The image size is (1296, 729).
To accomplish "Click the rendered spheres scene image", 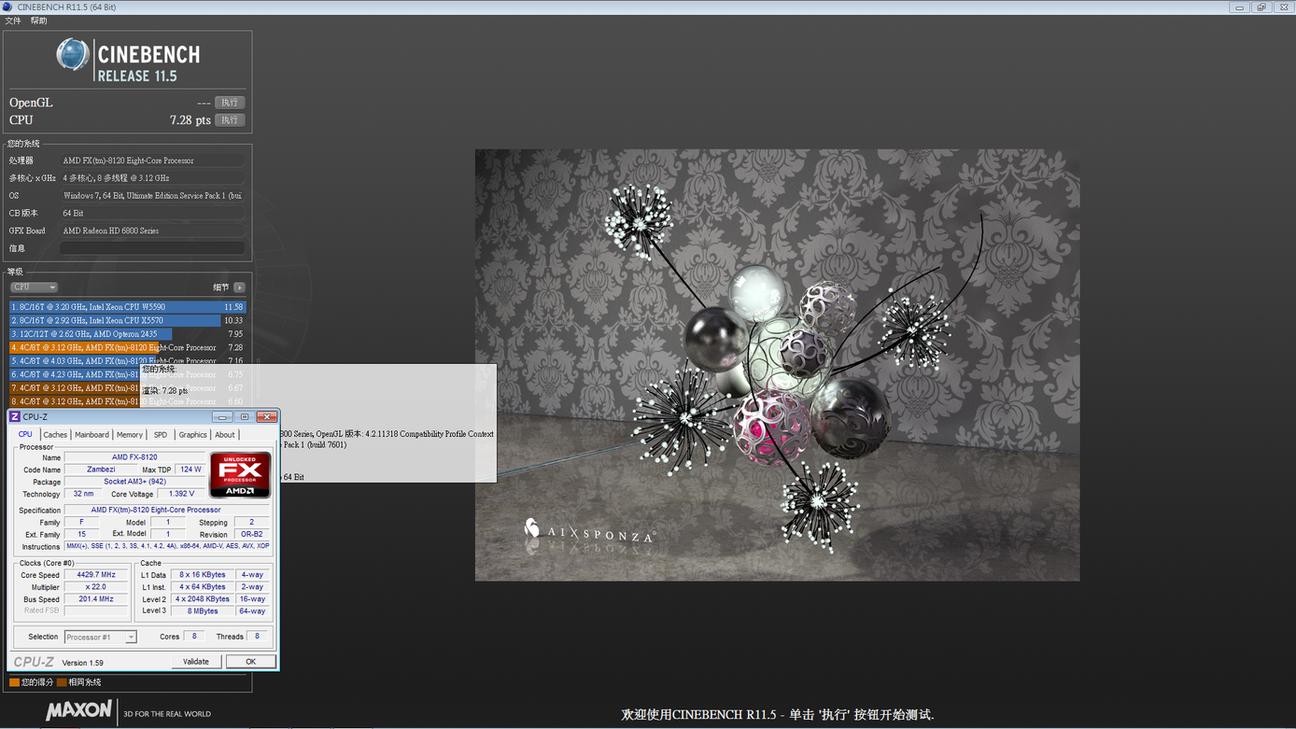I will point(777,365).
